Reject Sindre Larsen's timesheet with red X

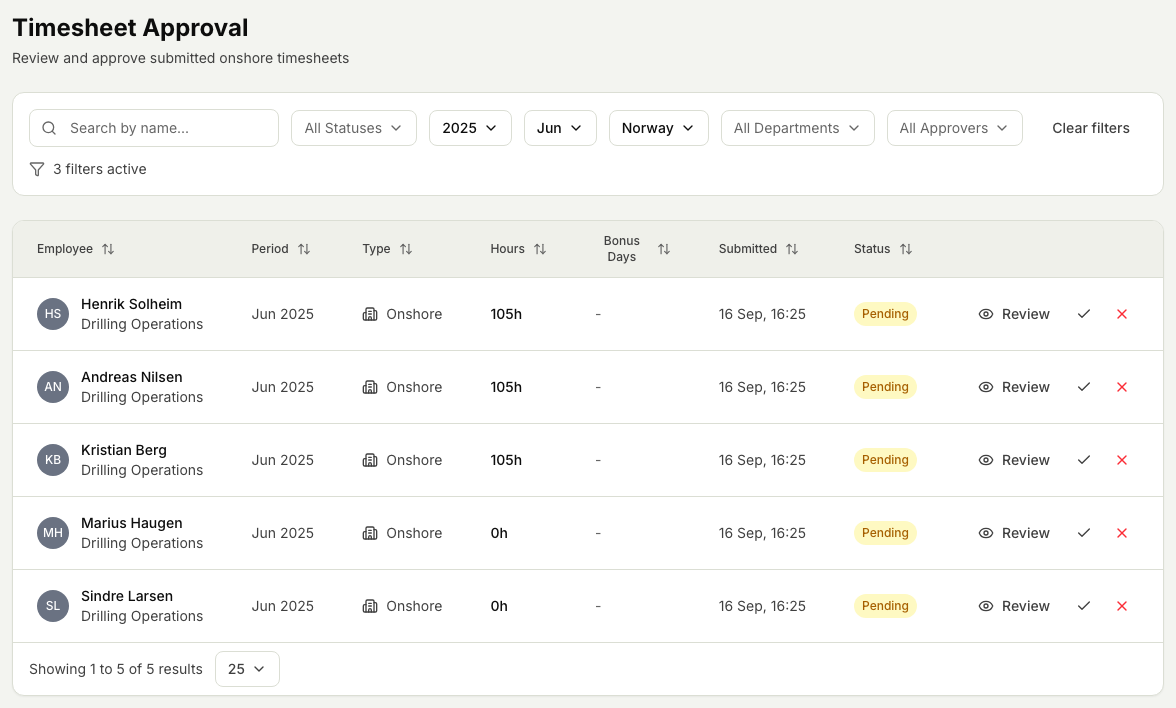(1122, 606)
